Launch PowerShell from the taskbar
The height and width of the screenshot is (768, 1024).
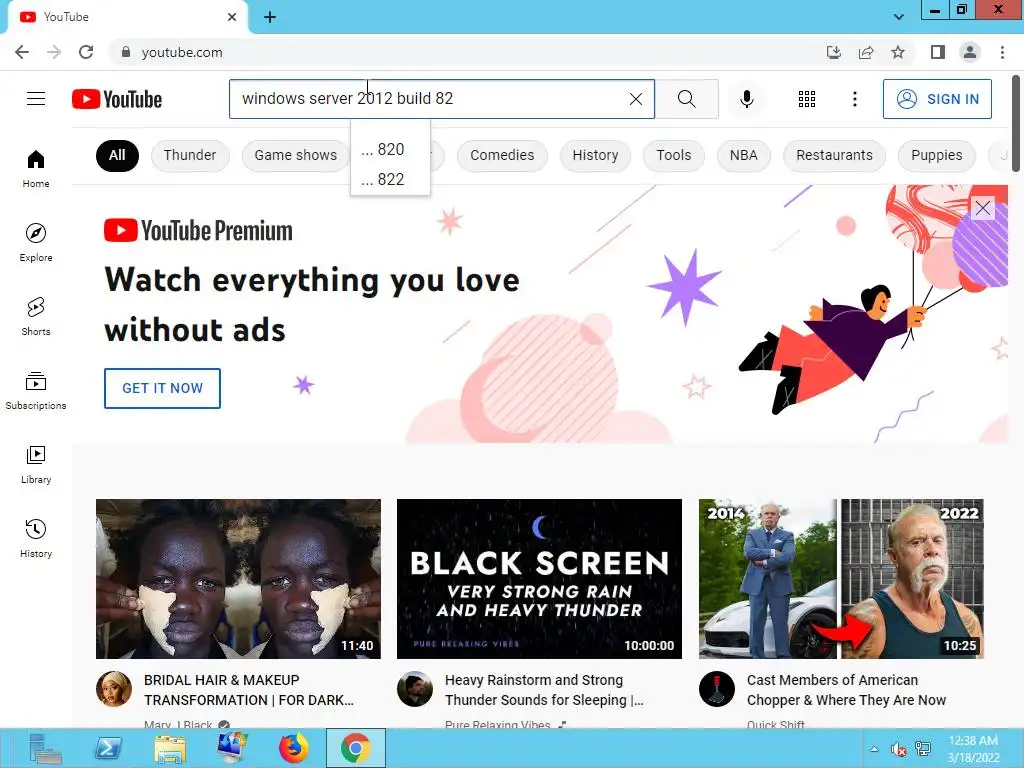coord(108,748)
